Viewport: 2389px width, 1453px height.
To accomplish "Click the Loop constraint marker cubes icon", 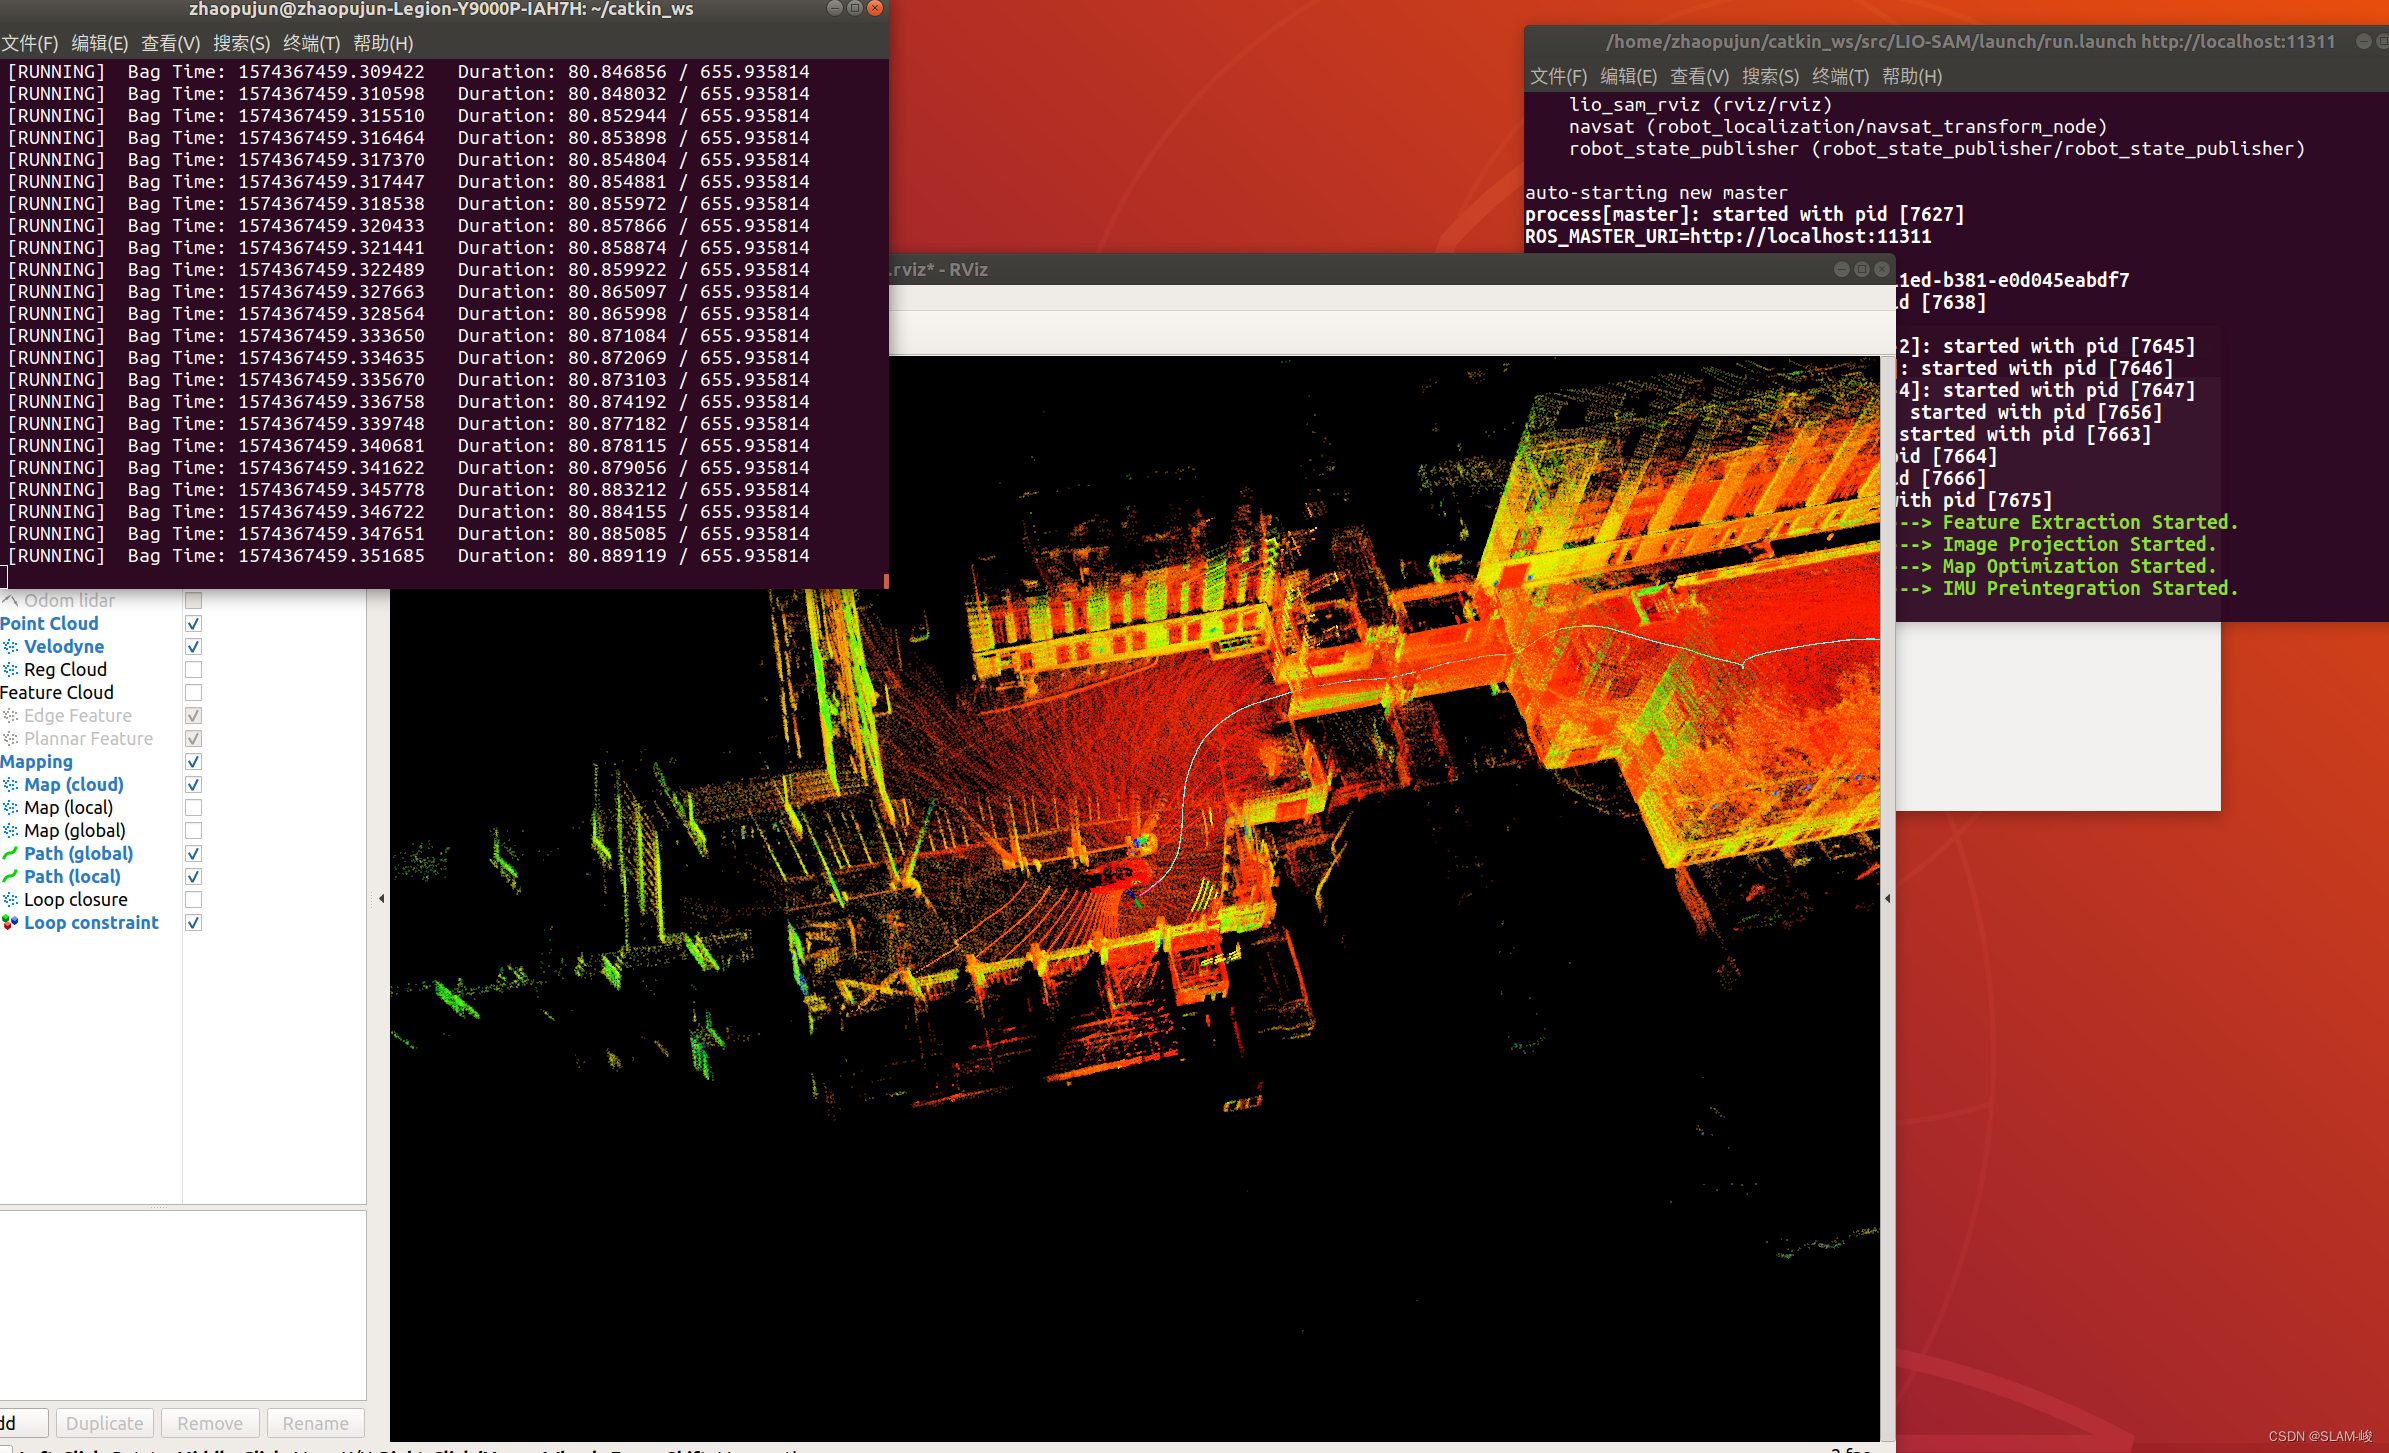I will [10, 923].
